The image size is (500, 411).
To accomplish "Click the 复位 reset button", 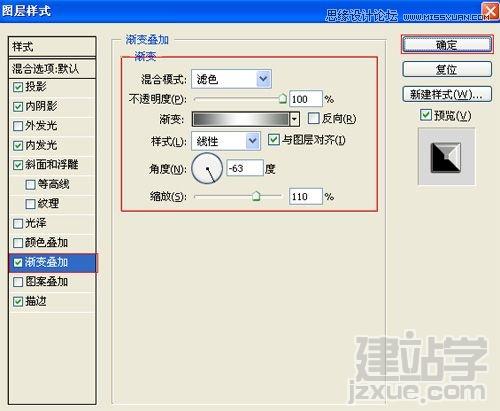I will pos(447,70).
